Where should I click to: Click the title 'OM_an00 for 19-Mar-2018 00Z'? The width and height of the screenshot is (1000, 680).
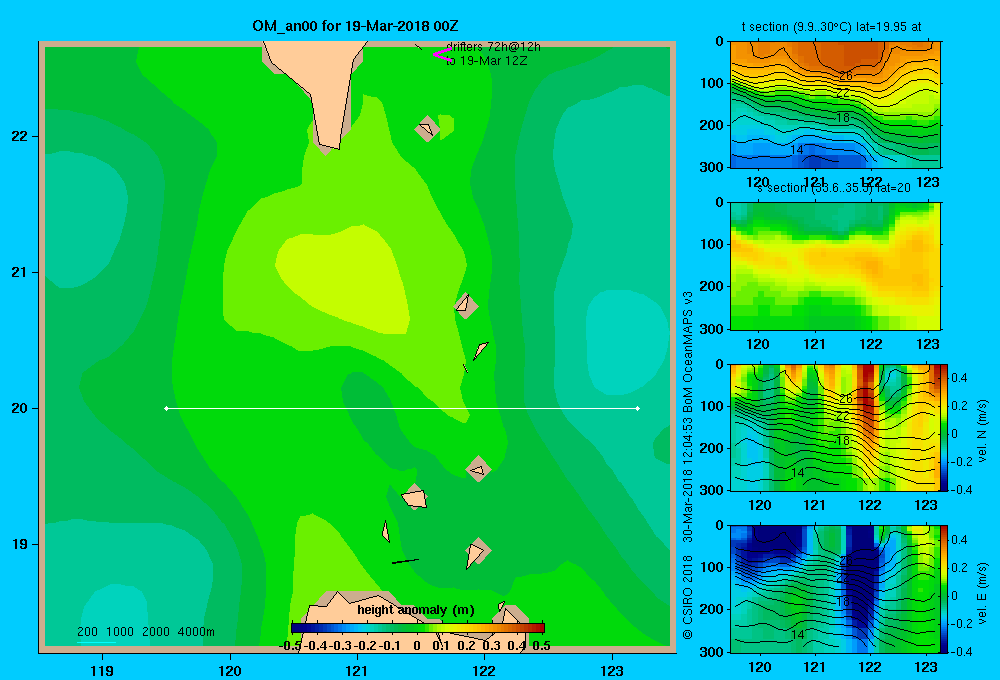355,26
